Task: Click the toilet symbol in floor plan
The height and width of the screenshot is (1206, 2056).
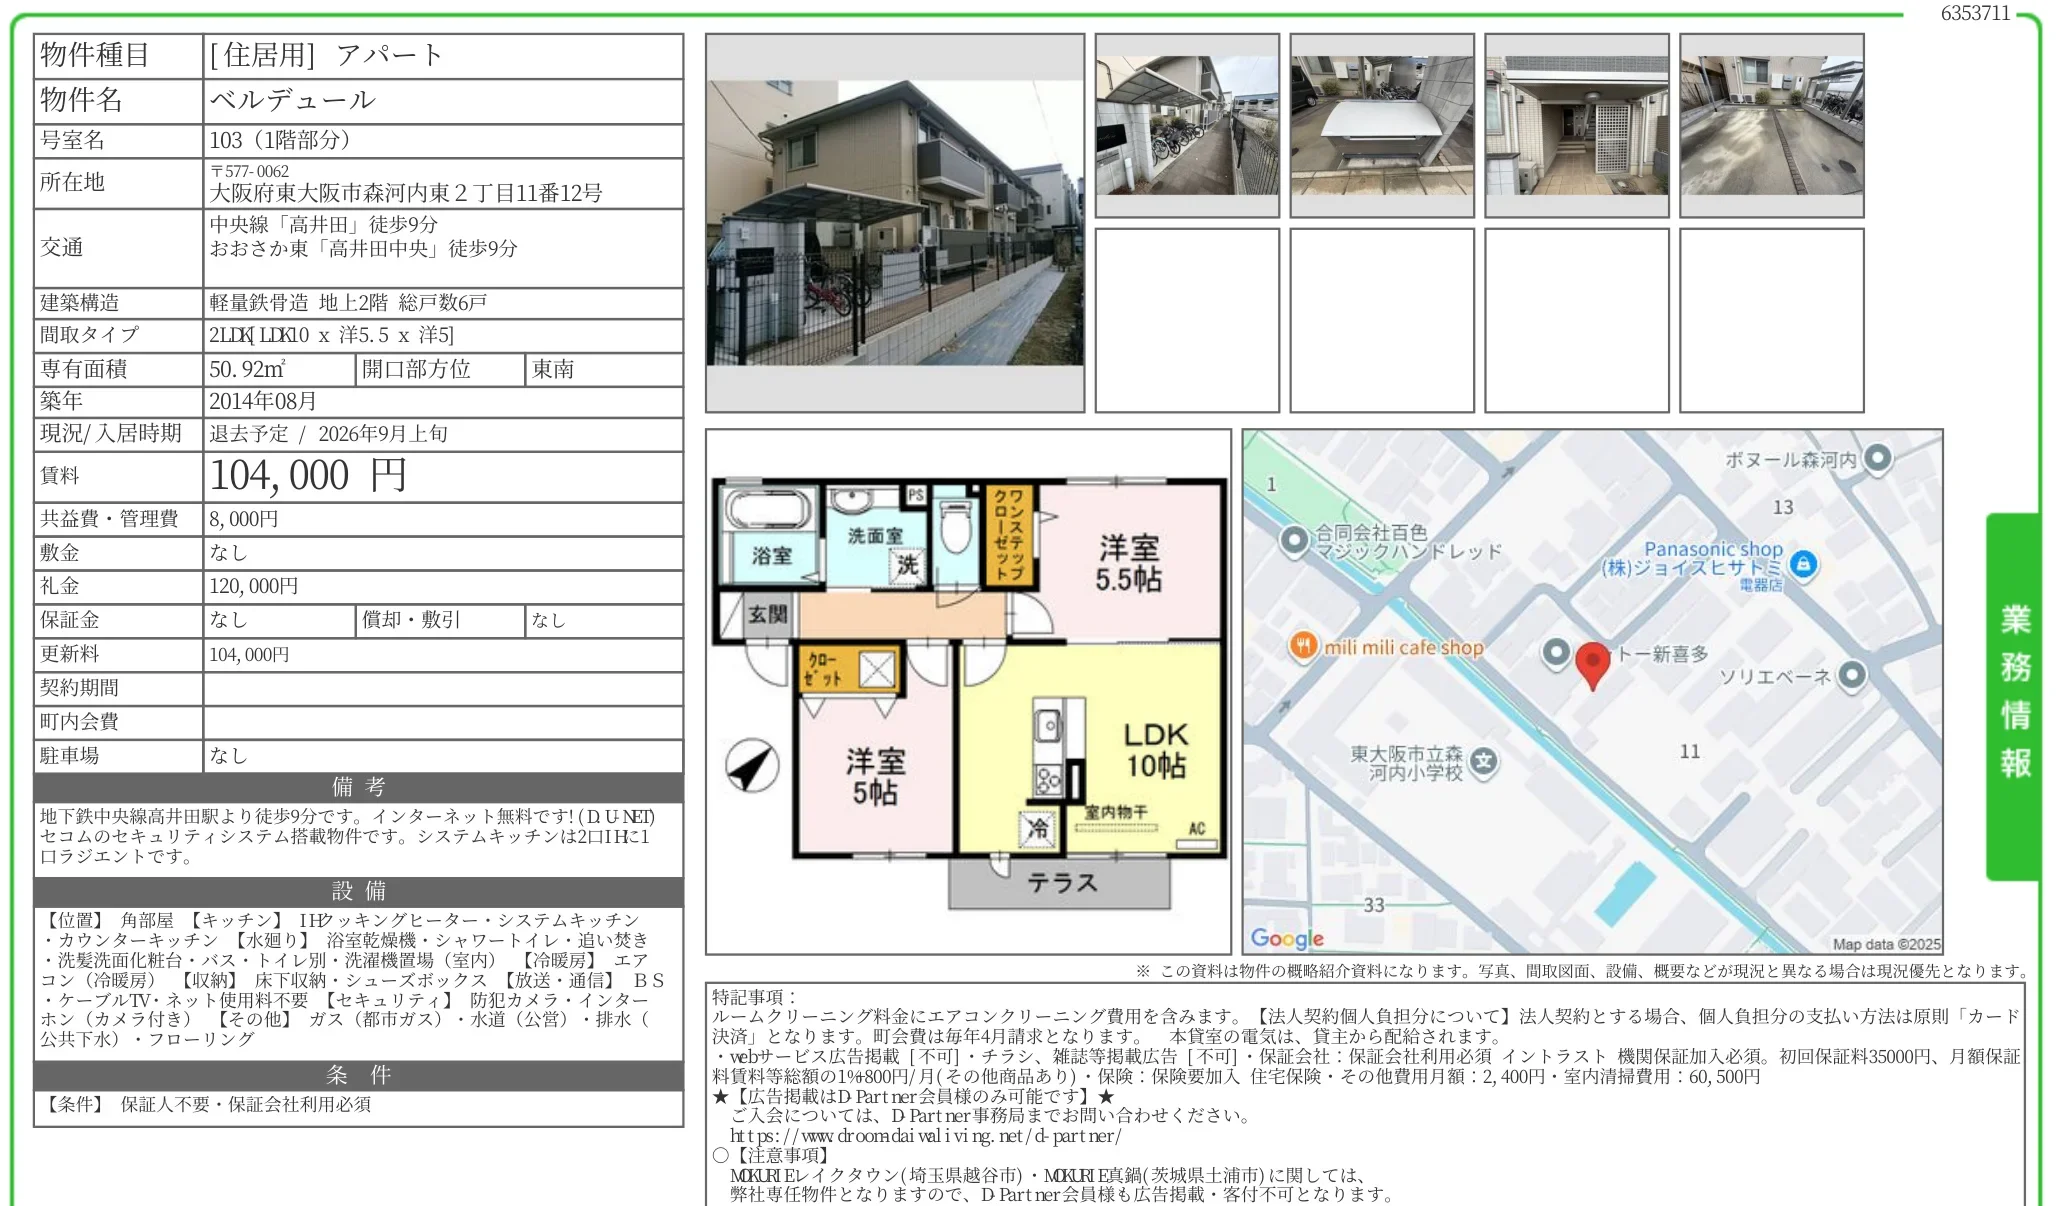Action: click(x=957, y=526)
